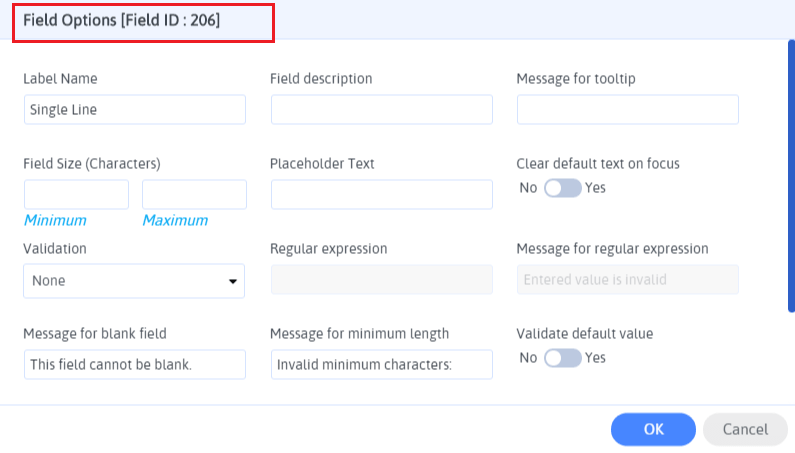This screenshot has width=795, height=453.
Task: Edit Message for minimum length field
Action: point(381,365)
